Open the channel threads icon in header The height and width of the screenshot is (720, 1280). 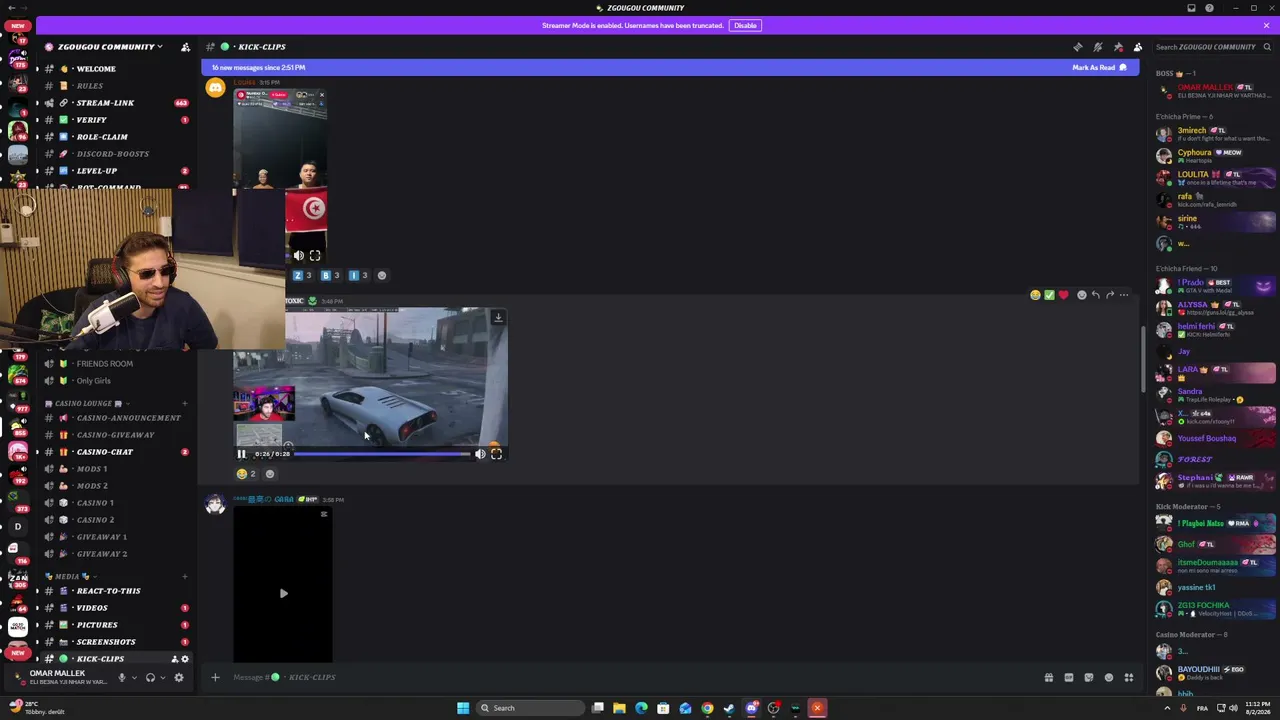click(x=1077, y=47)
